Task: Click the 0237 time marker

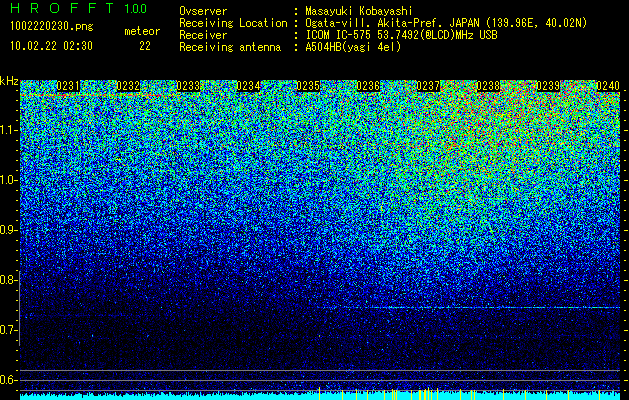Action: tap(428, 86)
